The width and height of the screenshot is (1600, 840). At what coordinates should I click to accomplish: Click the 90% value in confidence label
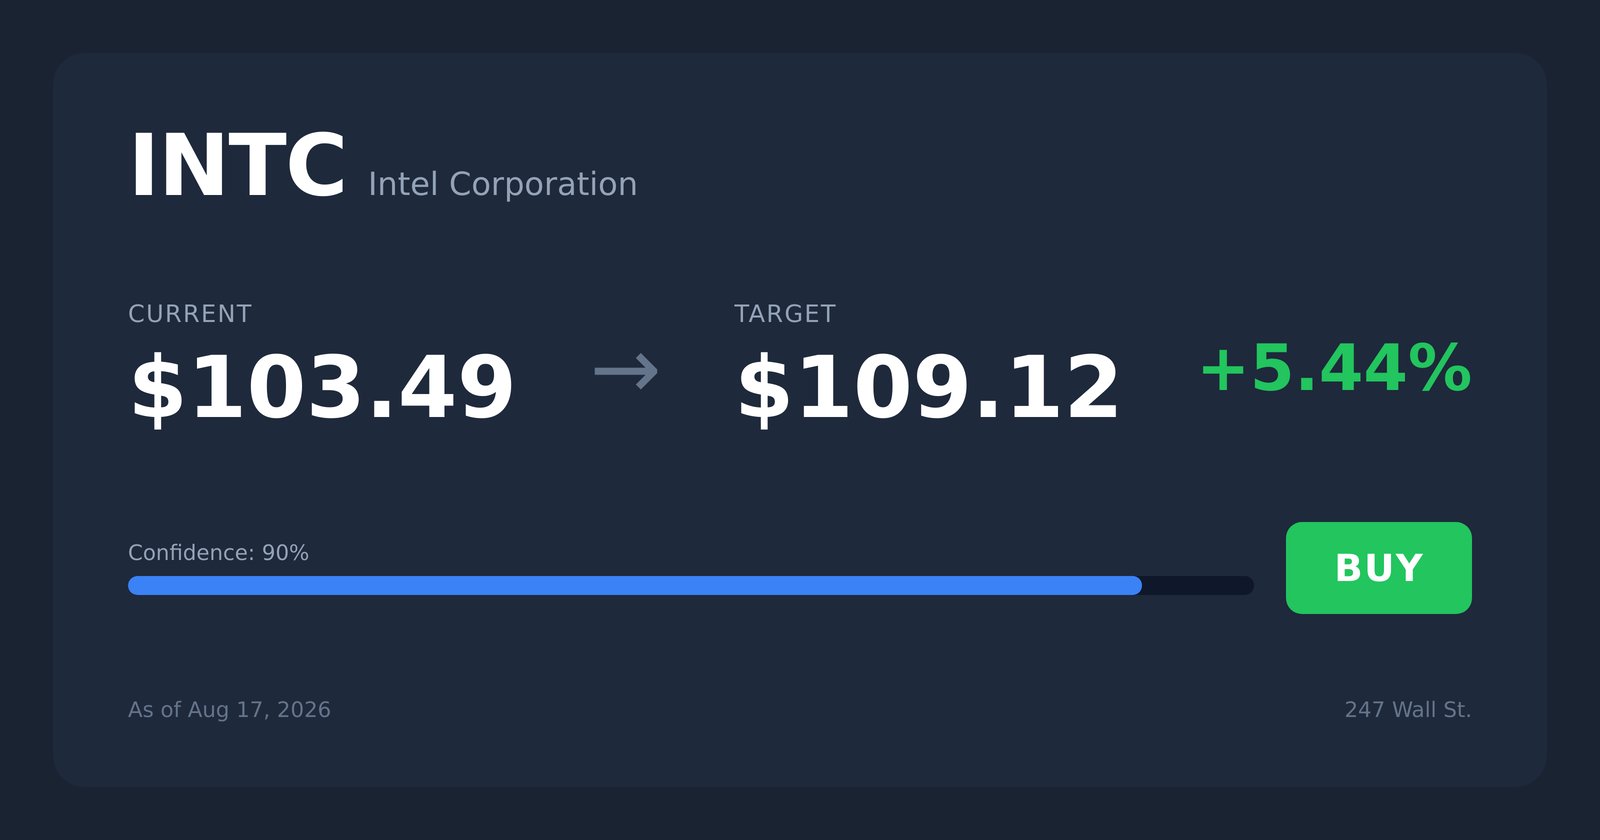285,553
